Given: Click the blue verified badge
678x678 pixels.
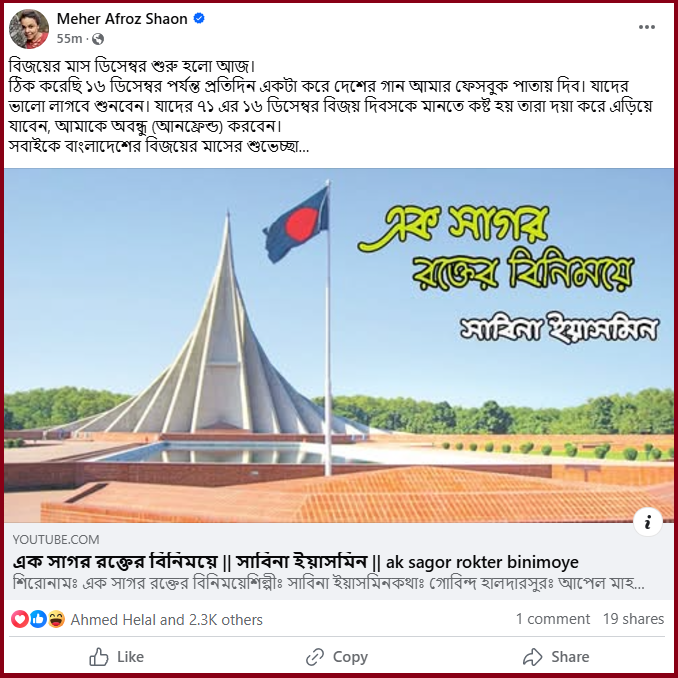Looking at the screenshot, I should 198,19.
